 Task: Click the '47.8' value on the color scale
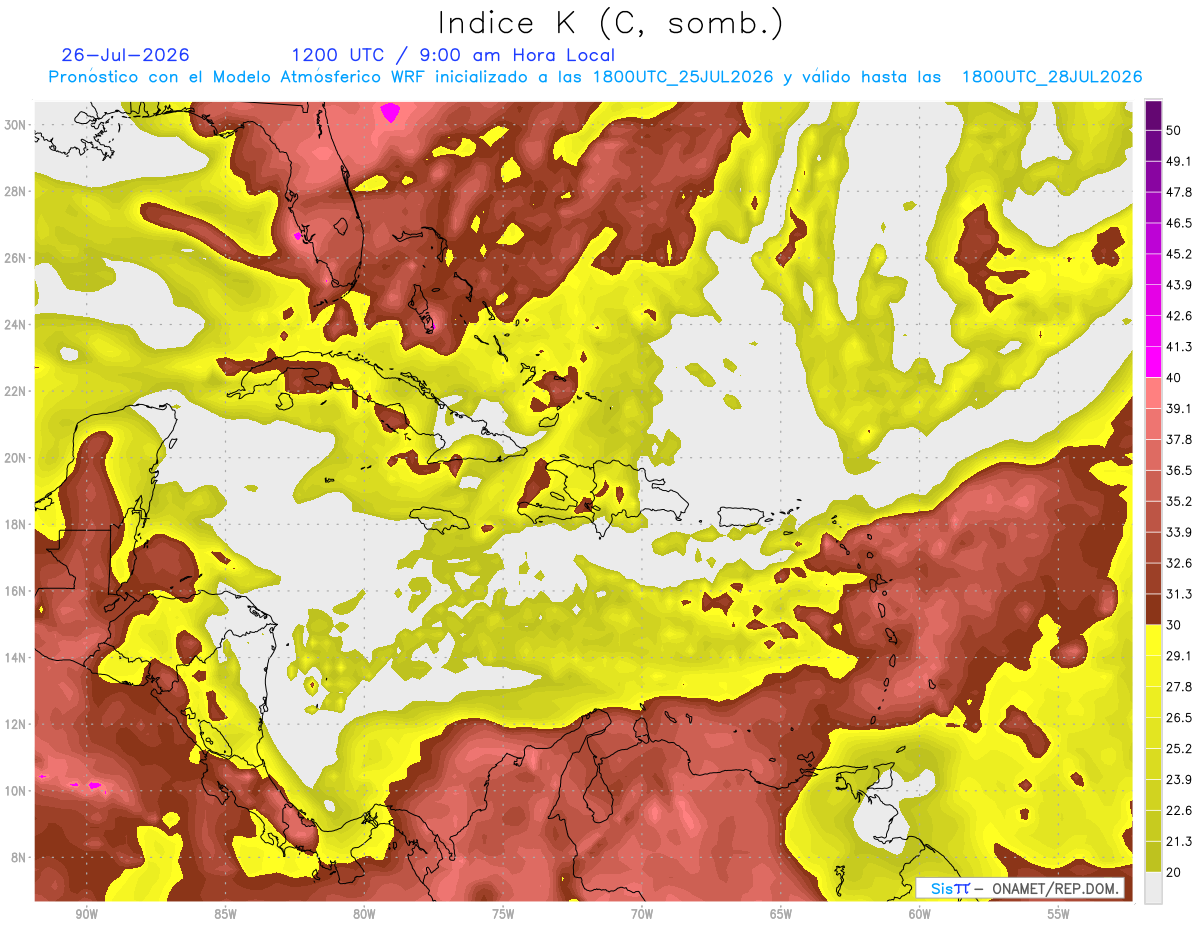(1178, 192)
